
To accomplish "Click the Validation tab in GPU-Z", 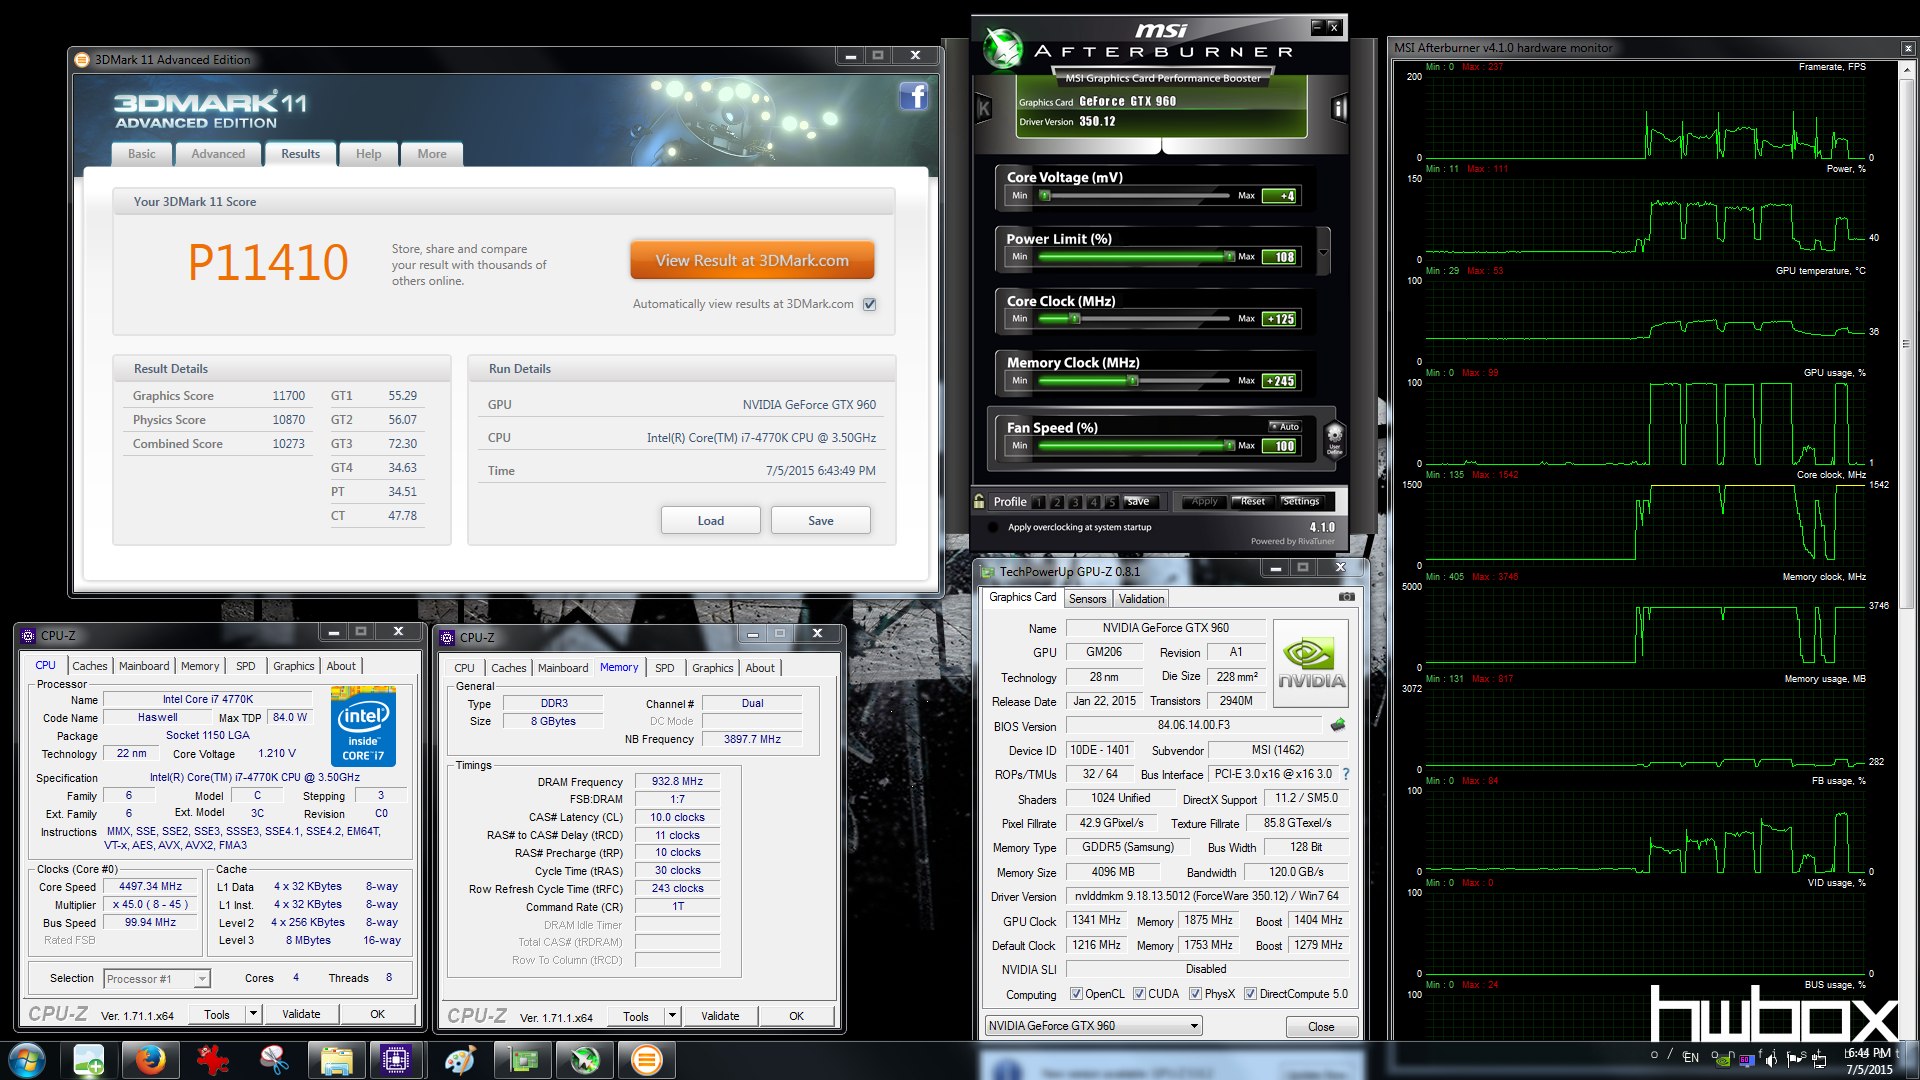I will coord(1141,599).
